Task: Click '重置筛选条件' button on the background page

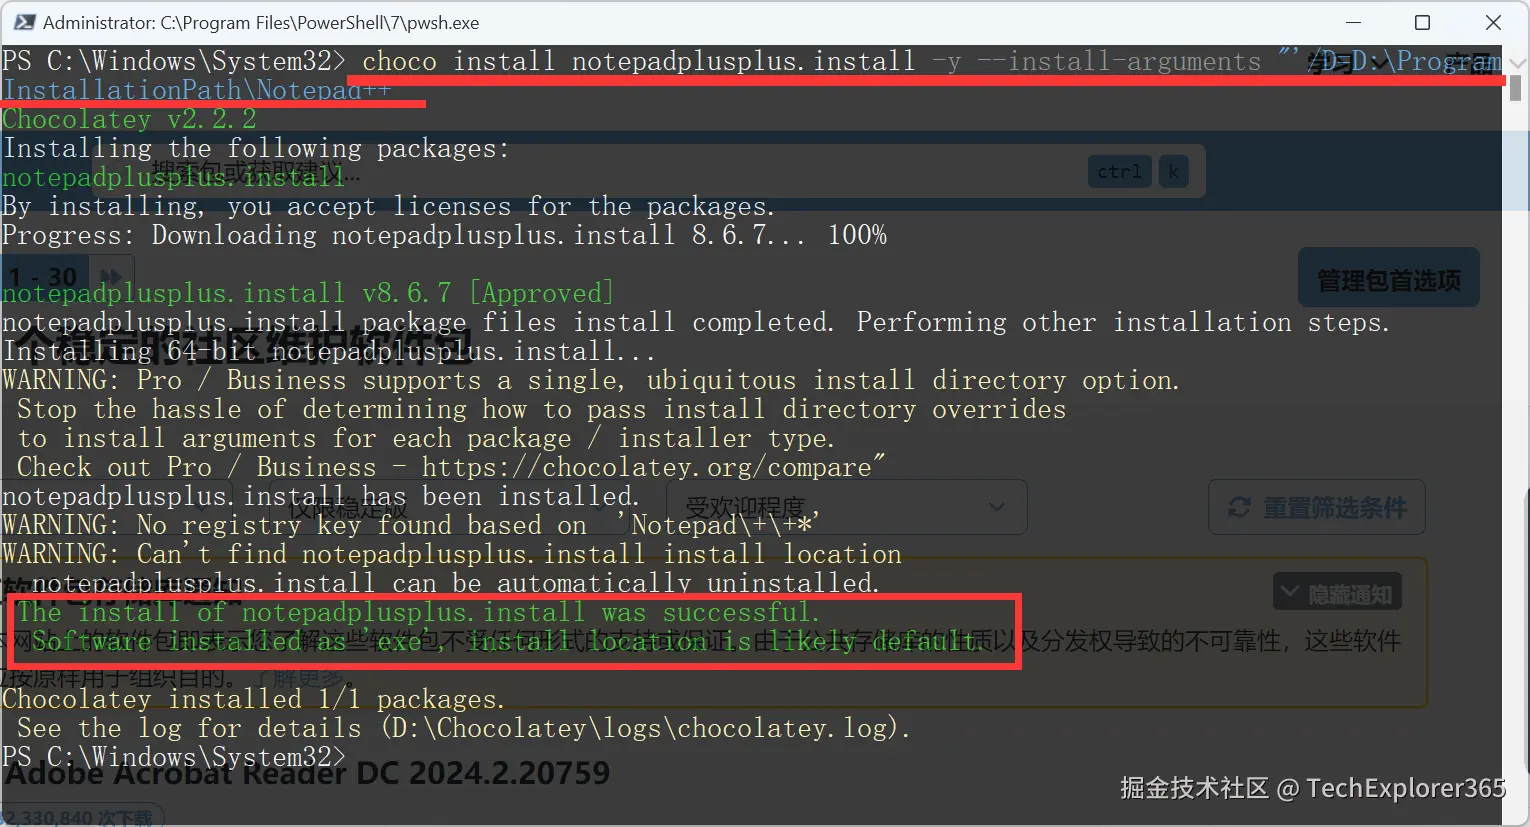Action: pyautogui.click(x=1317, y=508)
